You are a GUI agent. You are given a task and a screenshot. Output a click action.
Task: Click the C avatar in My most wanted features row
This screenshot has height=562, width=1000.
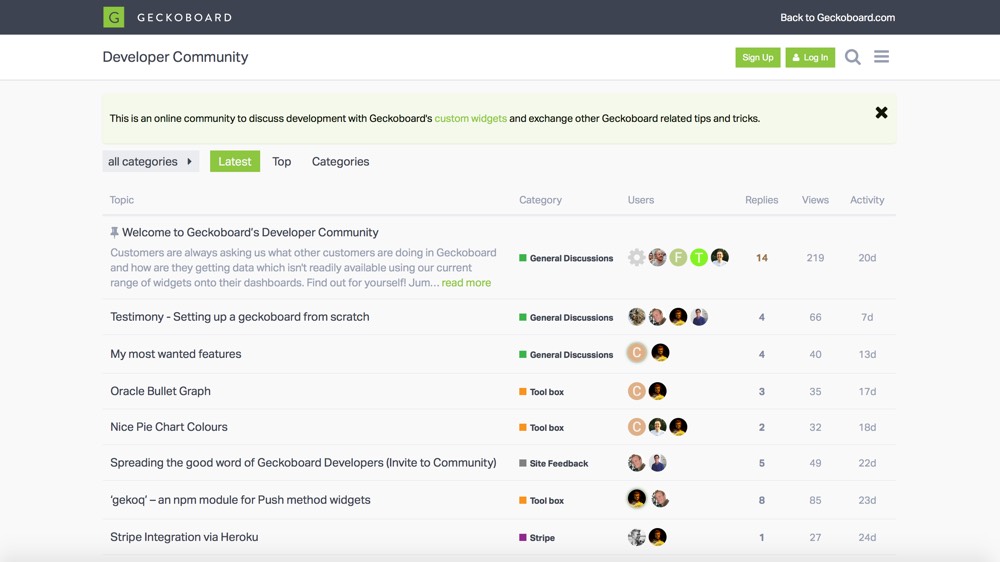(x=636, y=352)
